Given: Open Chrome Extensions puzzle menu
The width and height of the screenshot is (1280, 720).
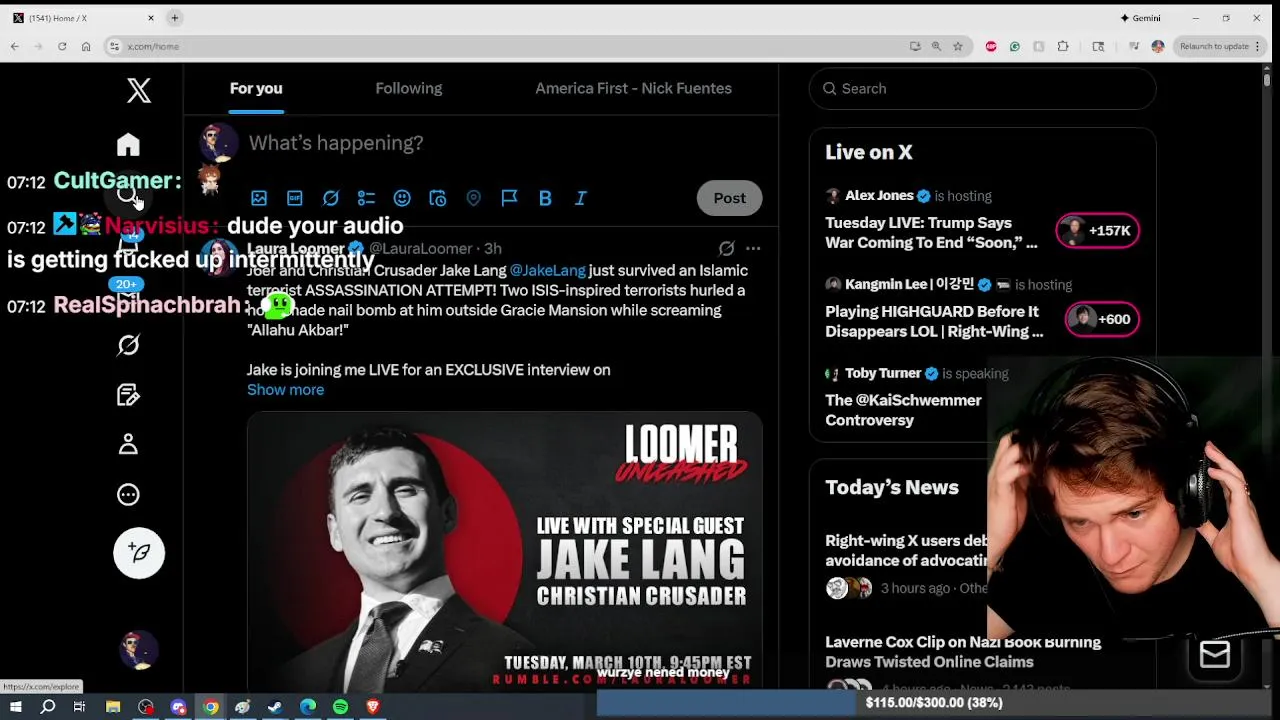Looking at the screenshot, I should 1063,46.
